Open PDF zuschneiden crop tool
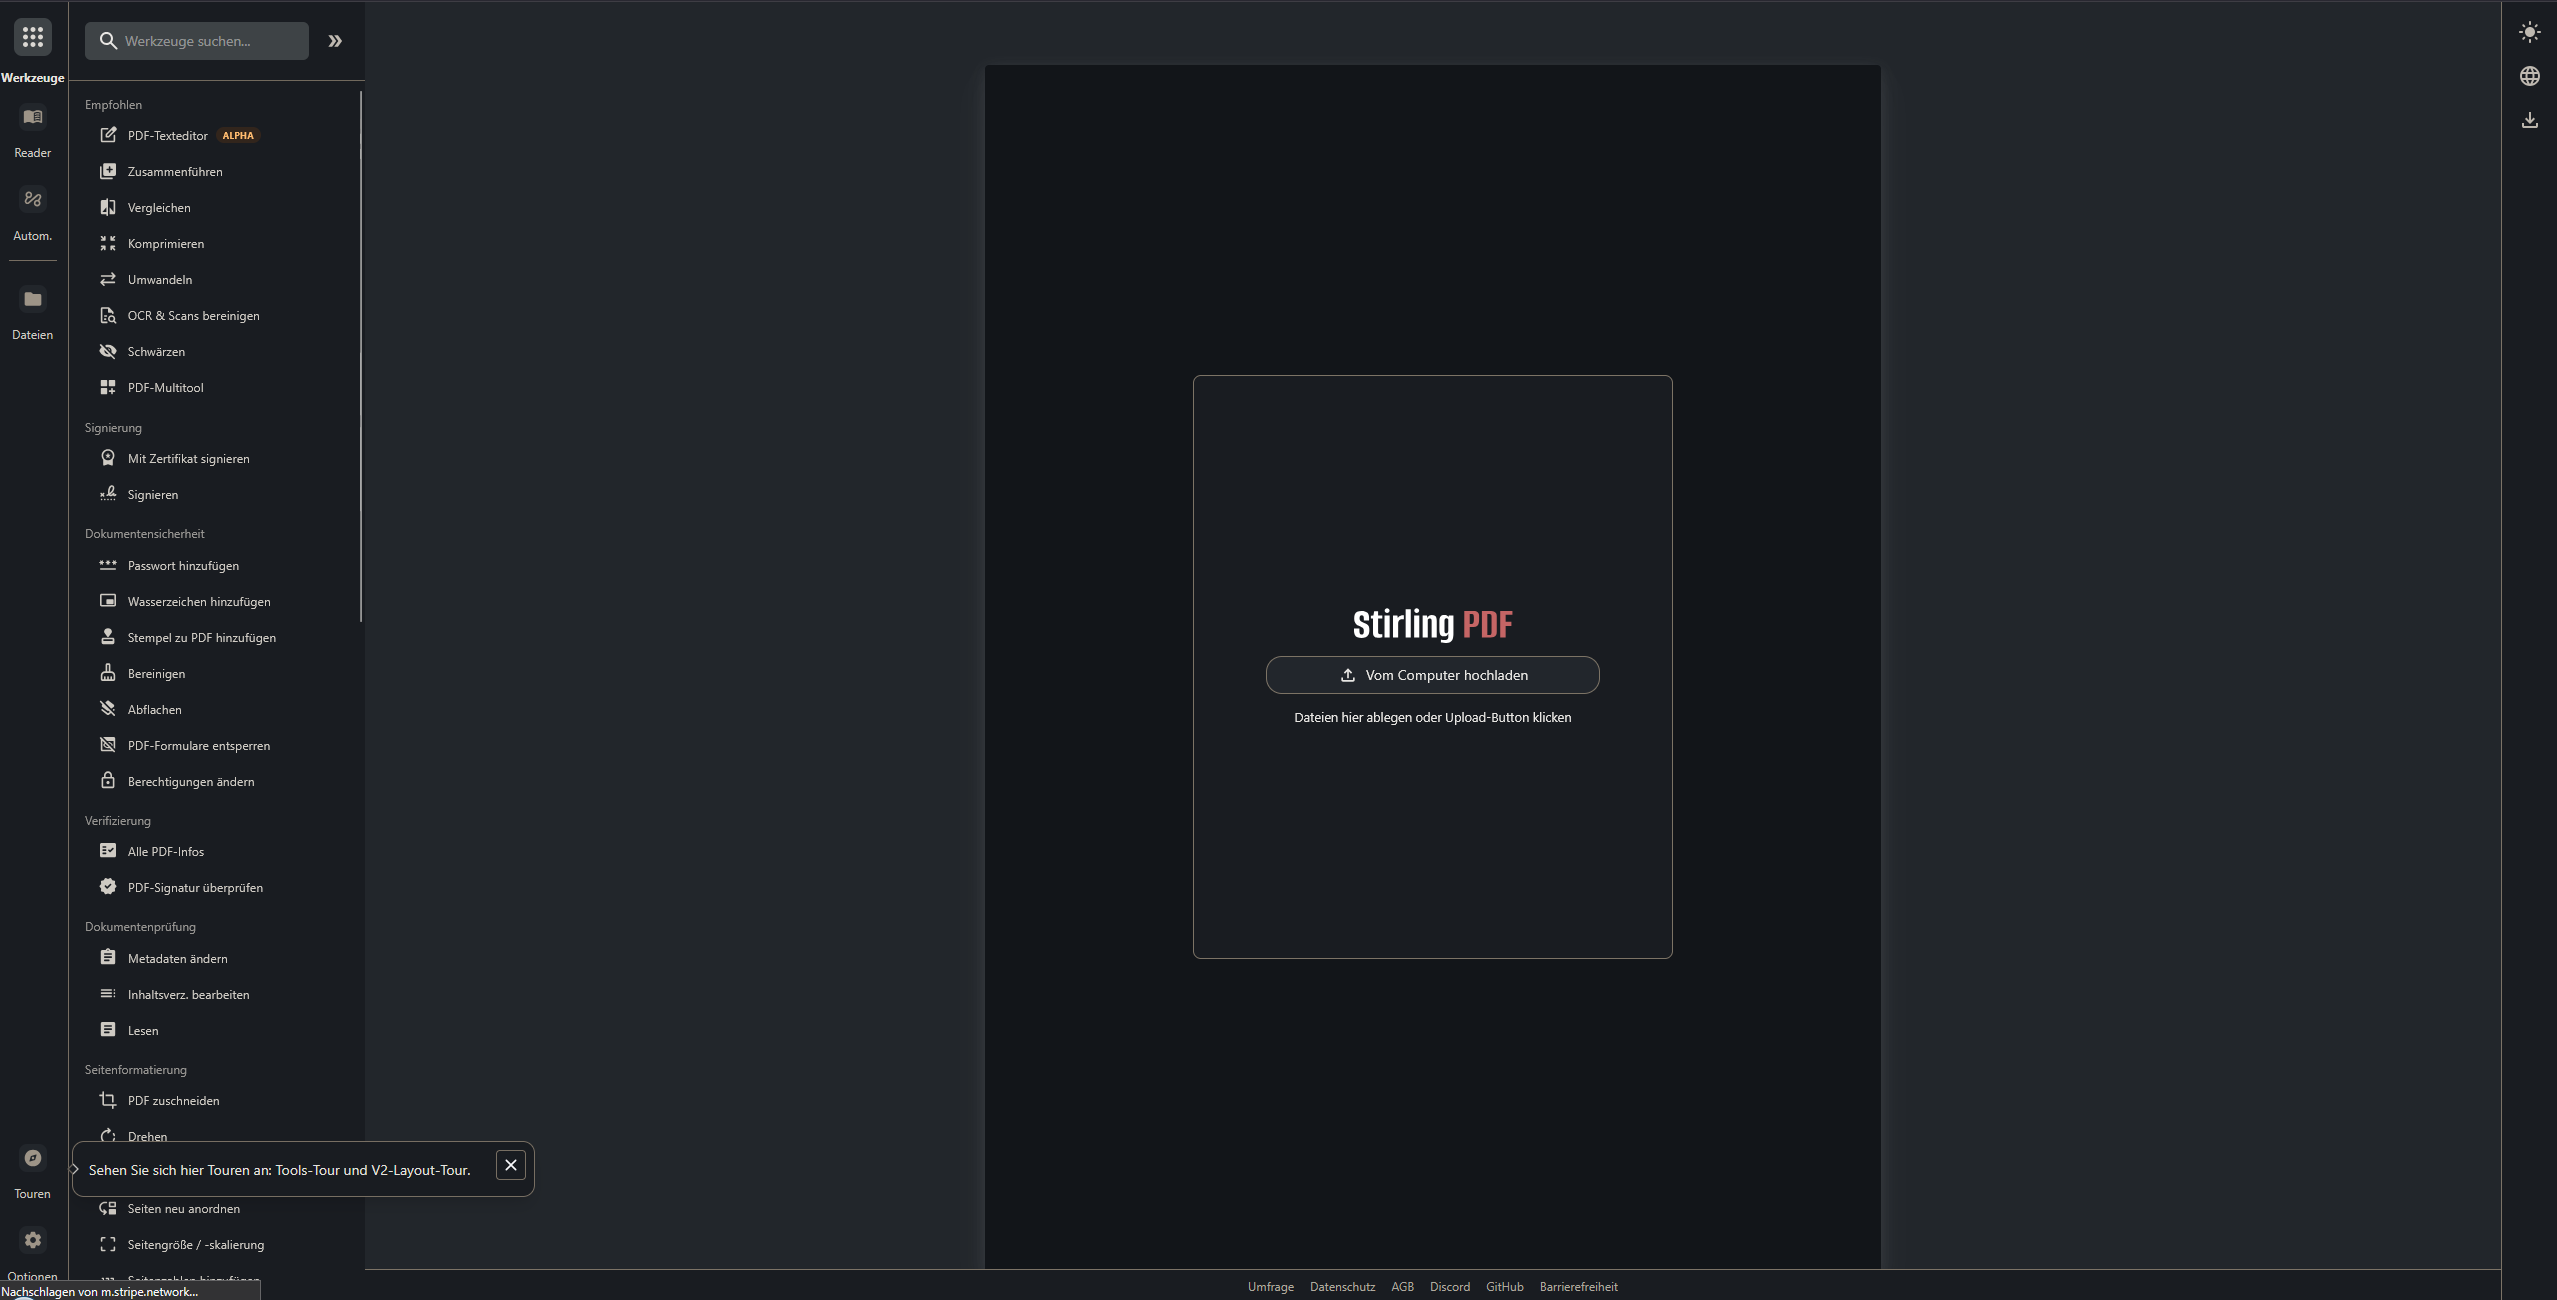This screenshot has width=2557, height=1300. click(173, 1101)
